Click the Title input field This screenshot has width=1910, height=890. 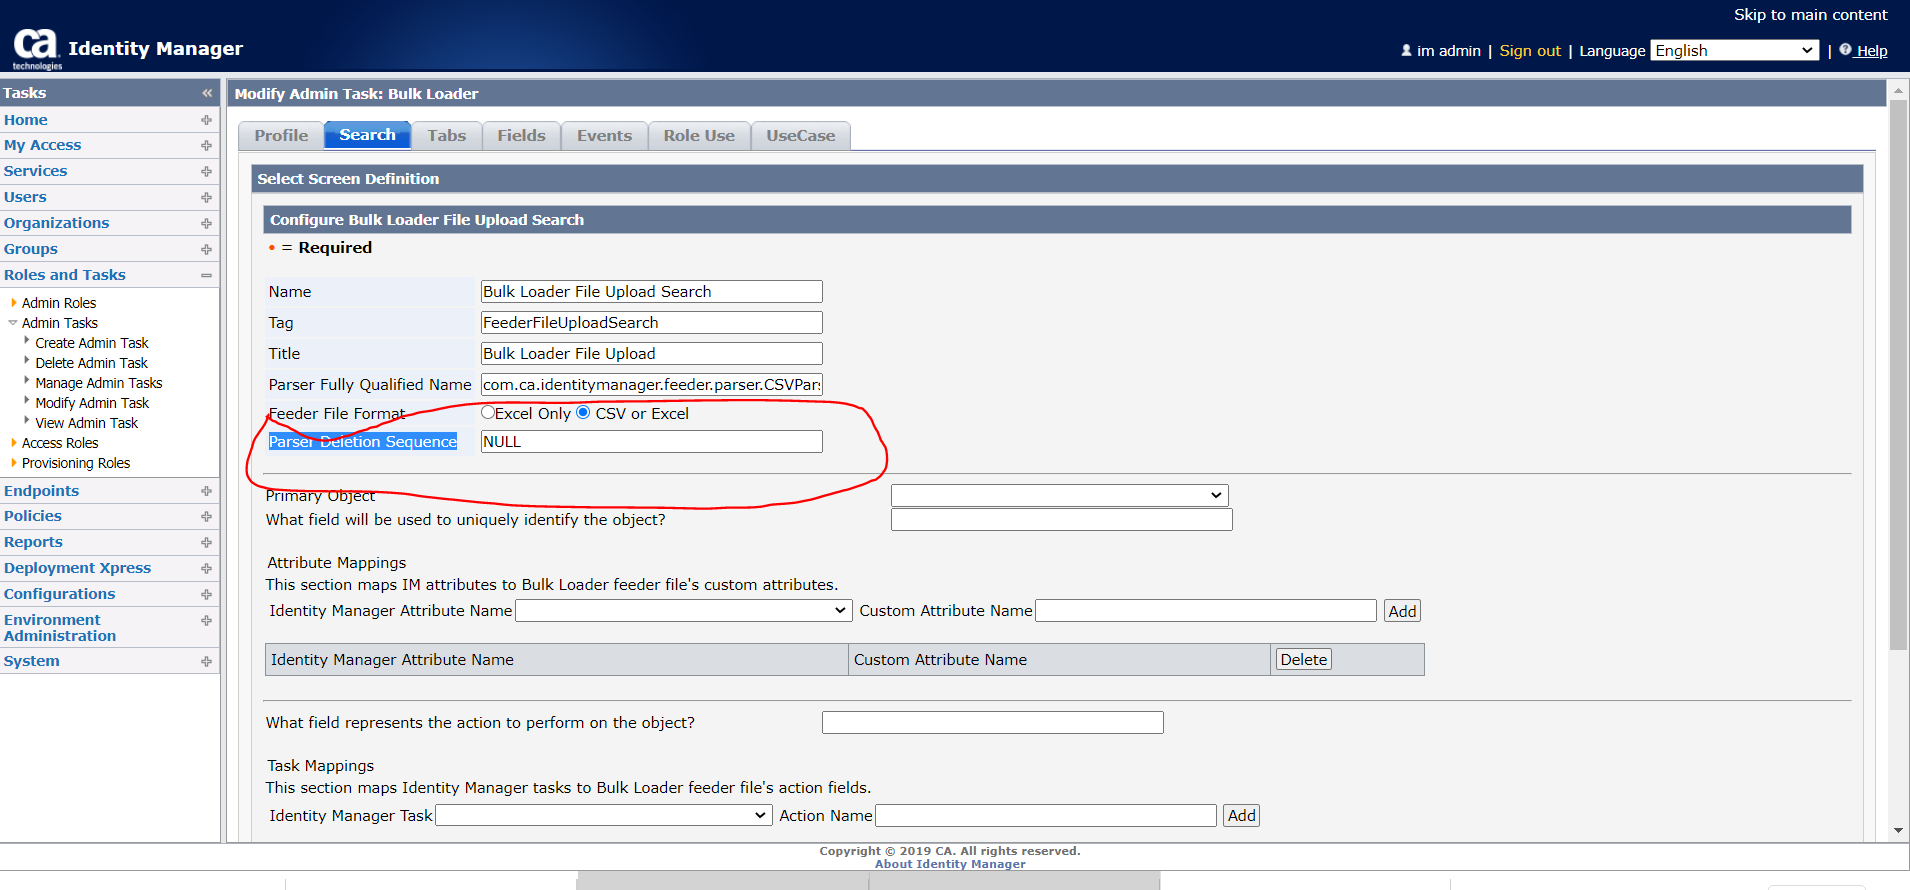tap(652, 353)
